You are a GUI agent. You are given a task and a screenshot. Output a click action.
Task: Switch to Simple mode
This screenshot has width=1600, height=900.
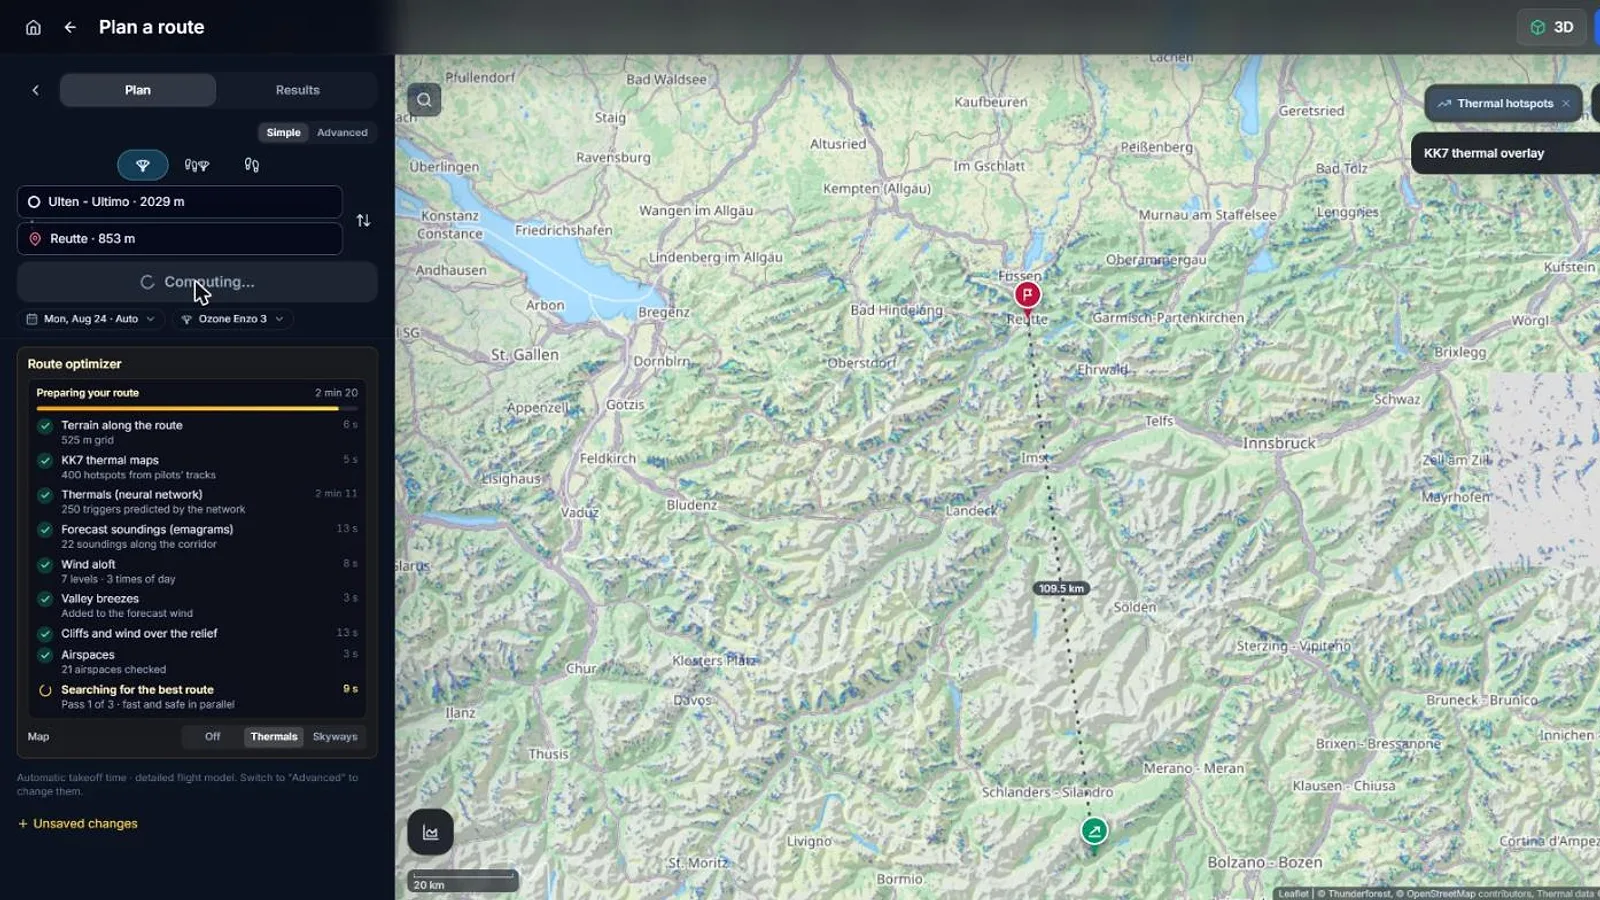click(283, 132)
